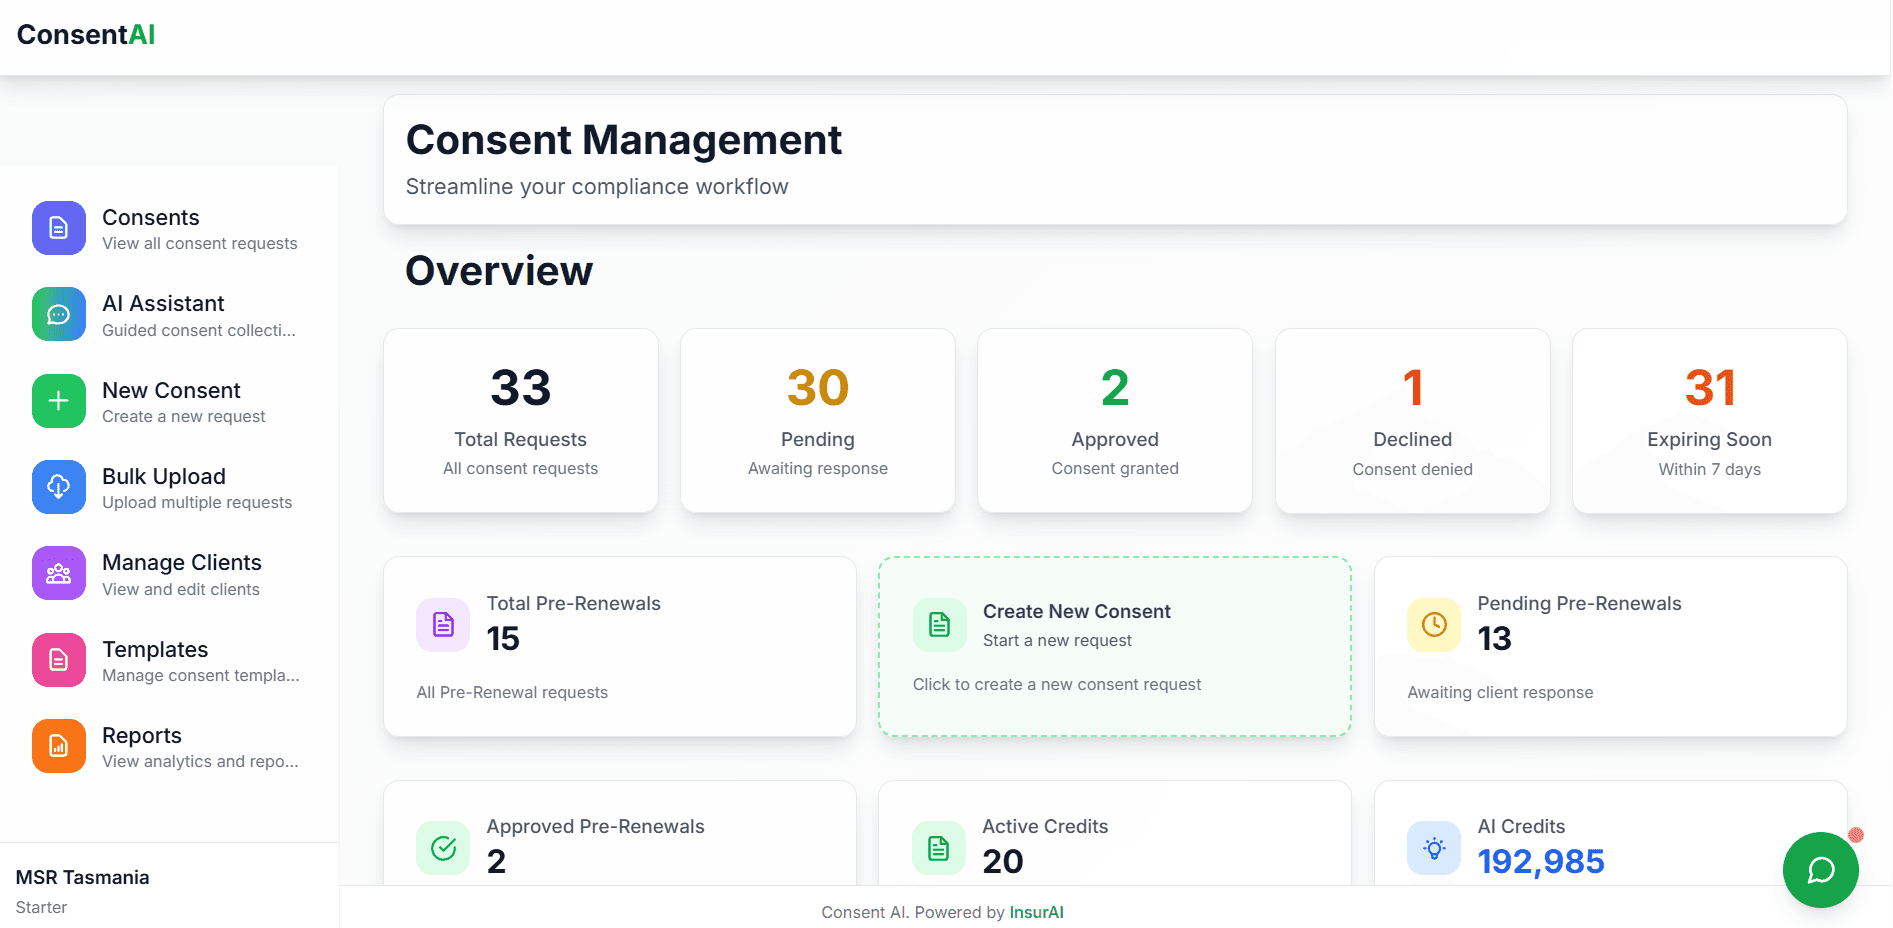Click the document icon in Create New Consent card

pos(938,624)
